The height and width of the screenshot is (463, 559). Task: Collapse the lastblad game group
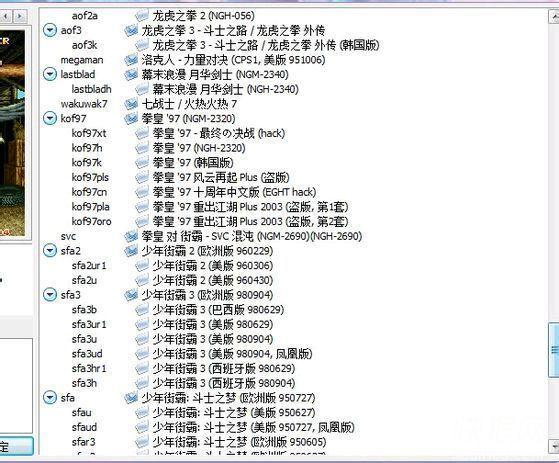click(x=50, y=74)
